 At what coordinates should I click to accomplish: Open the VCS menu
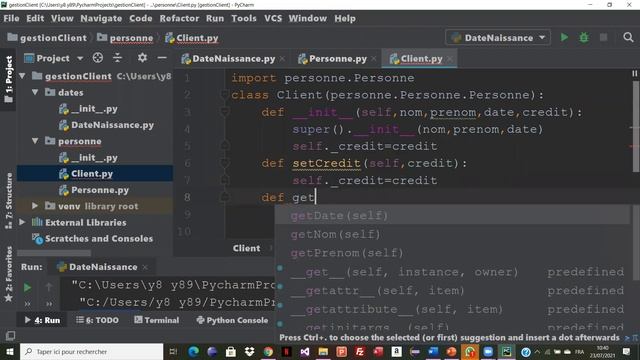coord(273,18)
